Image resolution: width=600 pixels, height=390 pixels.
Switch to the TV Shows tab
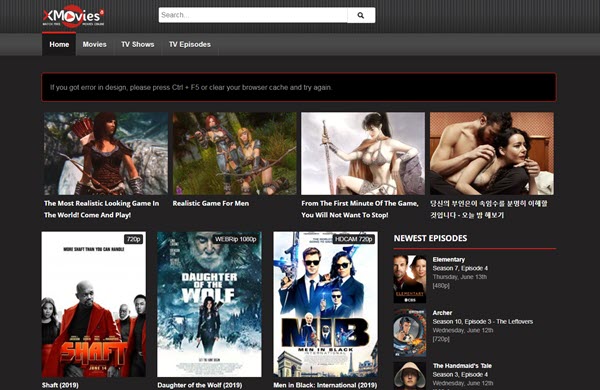pyautogui.click(x=138, y=44)
